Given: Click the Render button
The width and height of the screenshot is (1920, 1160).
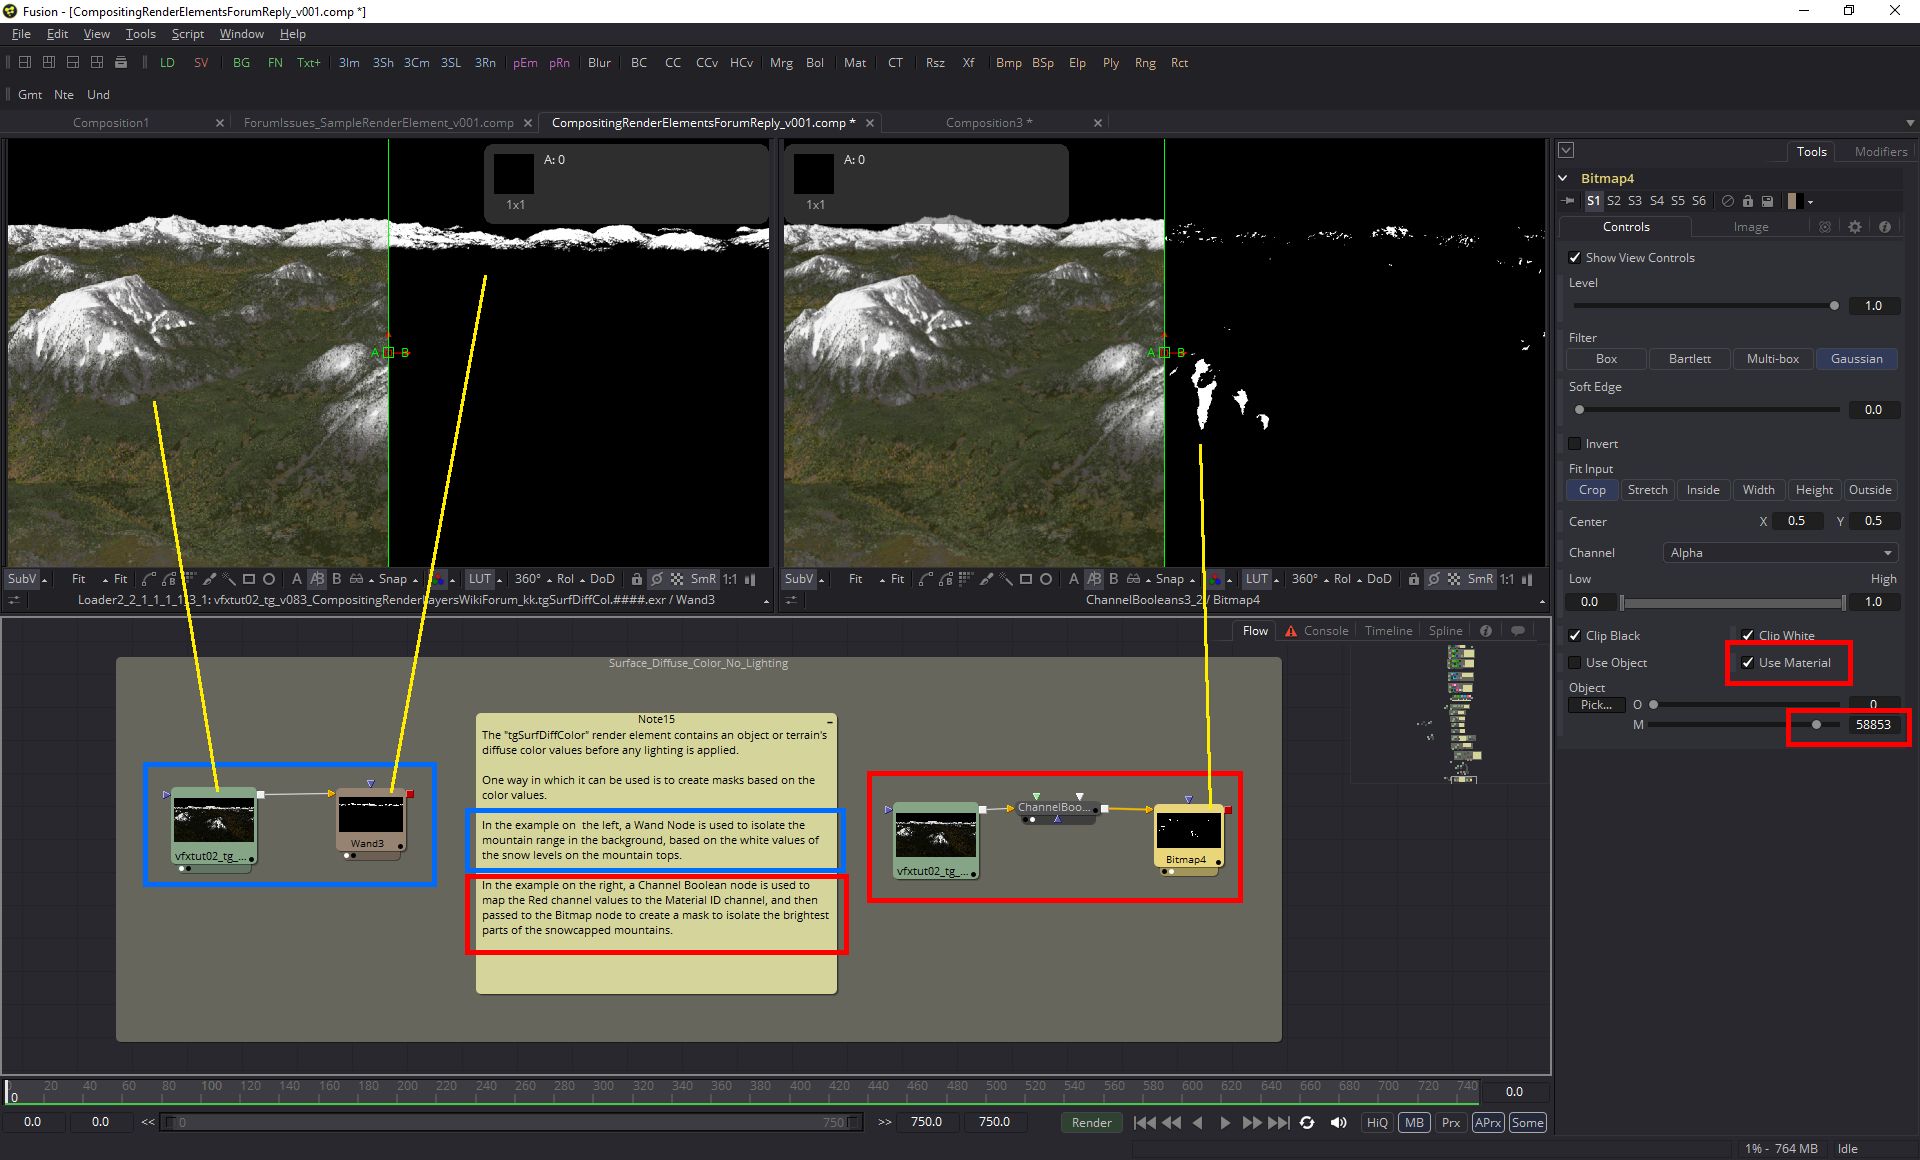Looking at the screenshot, I should point(1092,1122).
